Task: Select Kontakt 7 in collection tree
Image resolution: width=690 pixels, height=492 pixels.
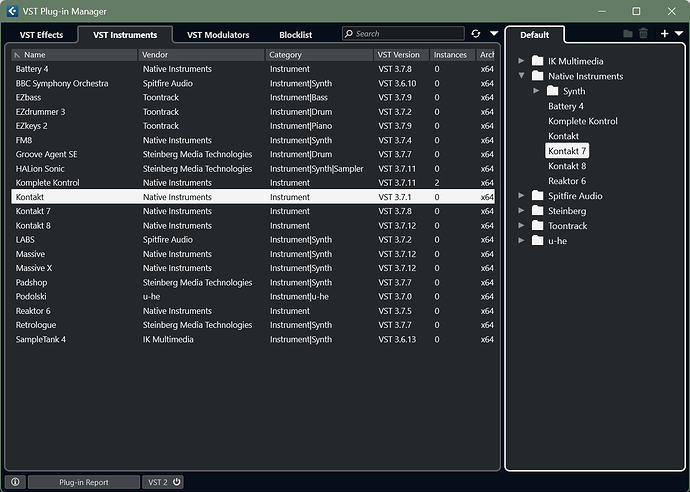Action: tap(567, 151)
